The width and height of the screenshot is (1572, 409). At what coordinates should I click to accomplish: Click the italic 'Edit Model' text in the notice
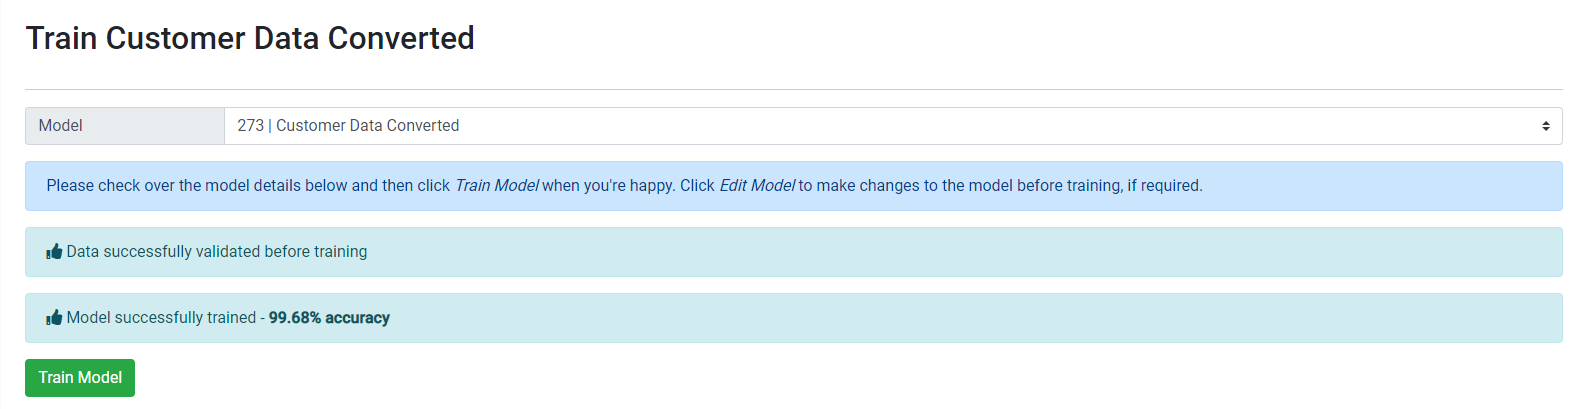pos(757,186)
